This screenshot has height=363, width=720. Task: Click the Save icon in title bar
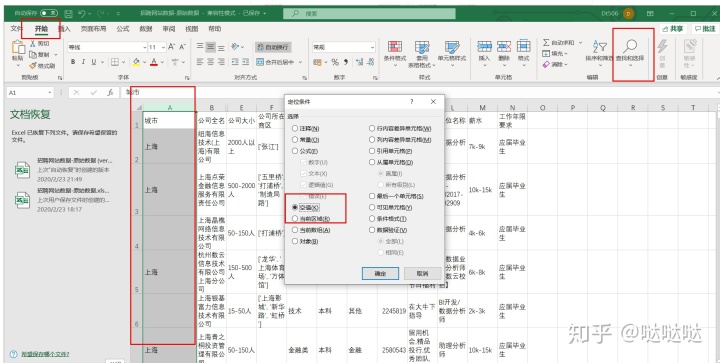68,14
